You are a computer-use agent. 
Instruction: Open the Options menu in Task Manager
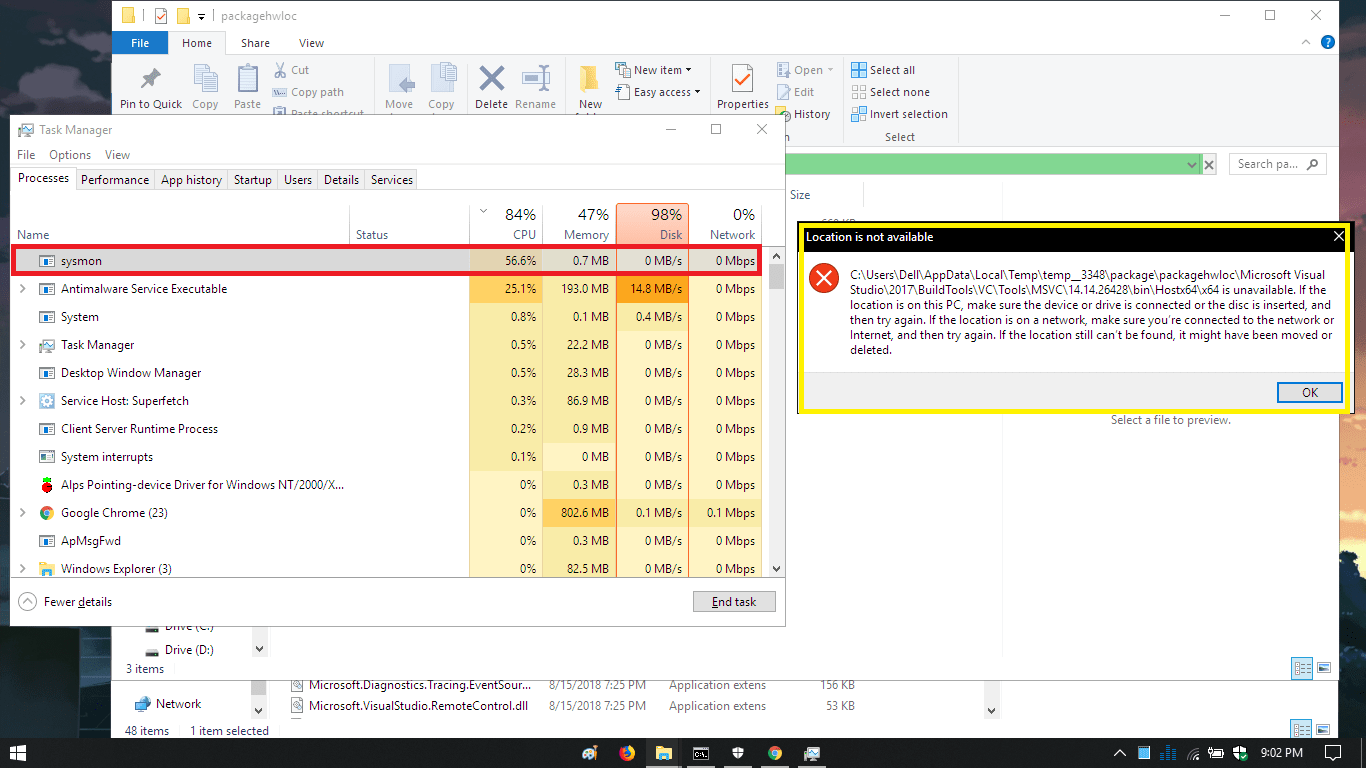(x=70, y=154)
